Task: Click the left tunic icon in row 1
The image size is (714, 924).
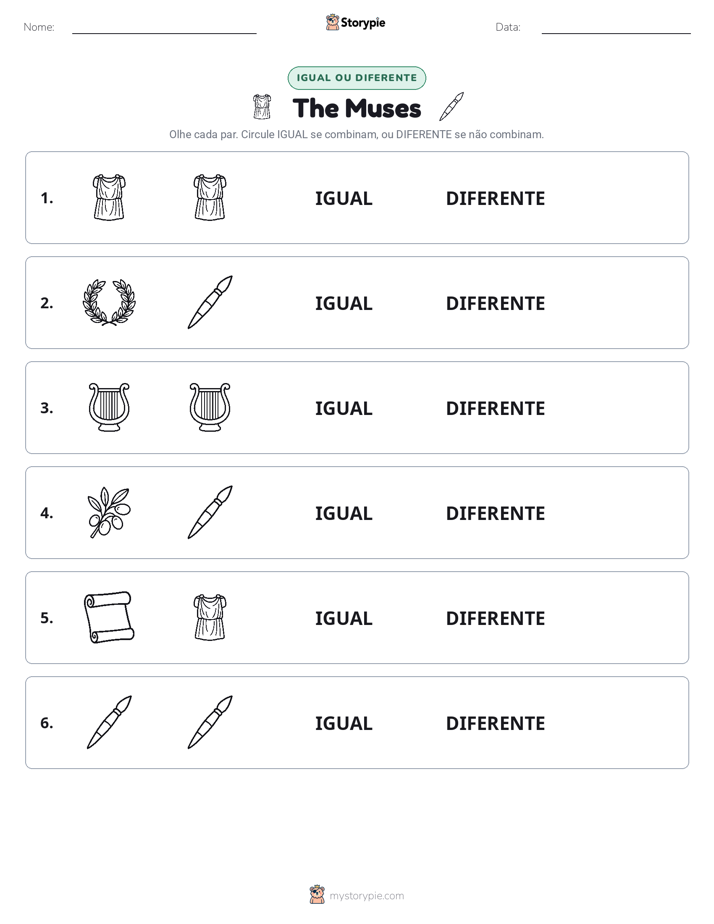Action: (x=109, y=197)
